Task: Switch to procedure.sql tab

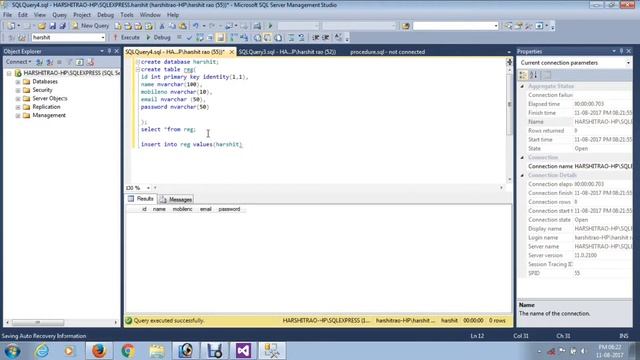Action: 387,52
